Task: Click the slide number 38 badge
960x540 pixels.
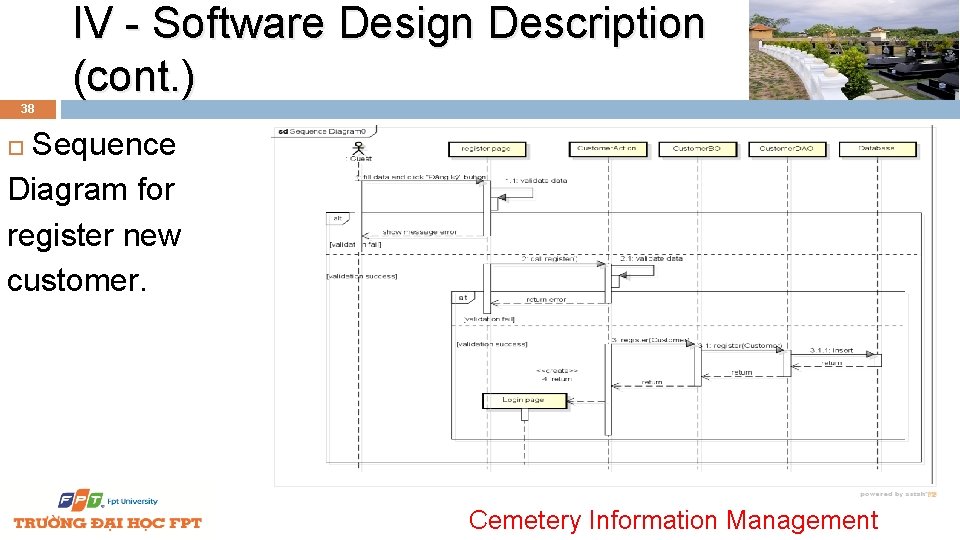Action: [28, 109]
